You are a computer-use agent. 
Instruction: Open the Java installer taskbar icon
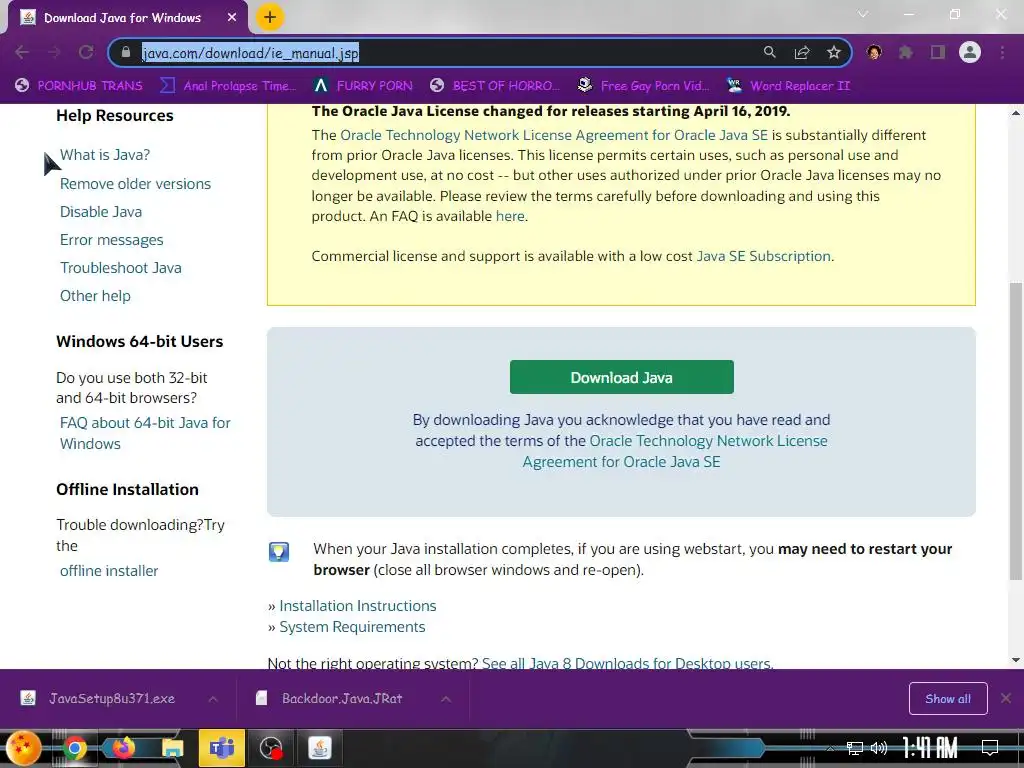pyautogui.click(x=319, y=748)
